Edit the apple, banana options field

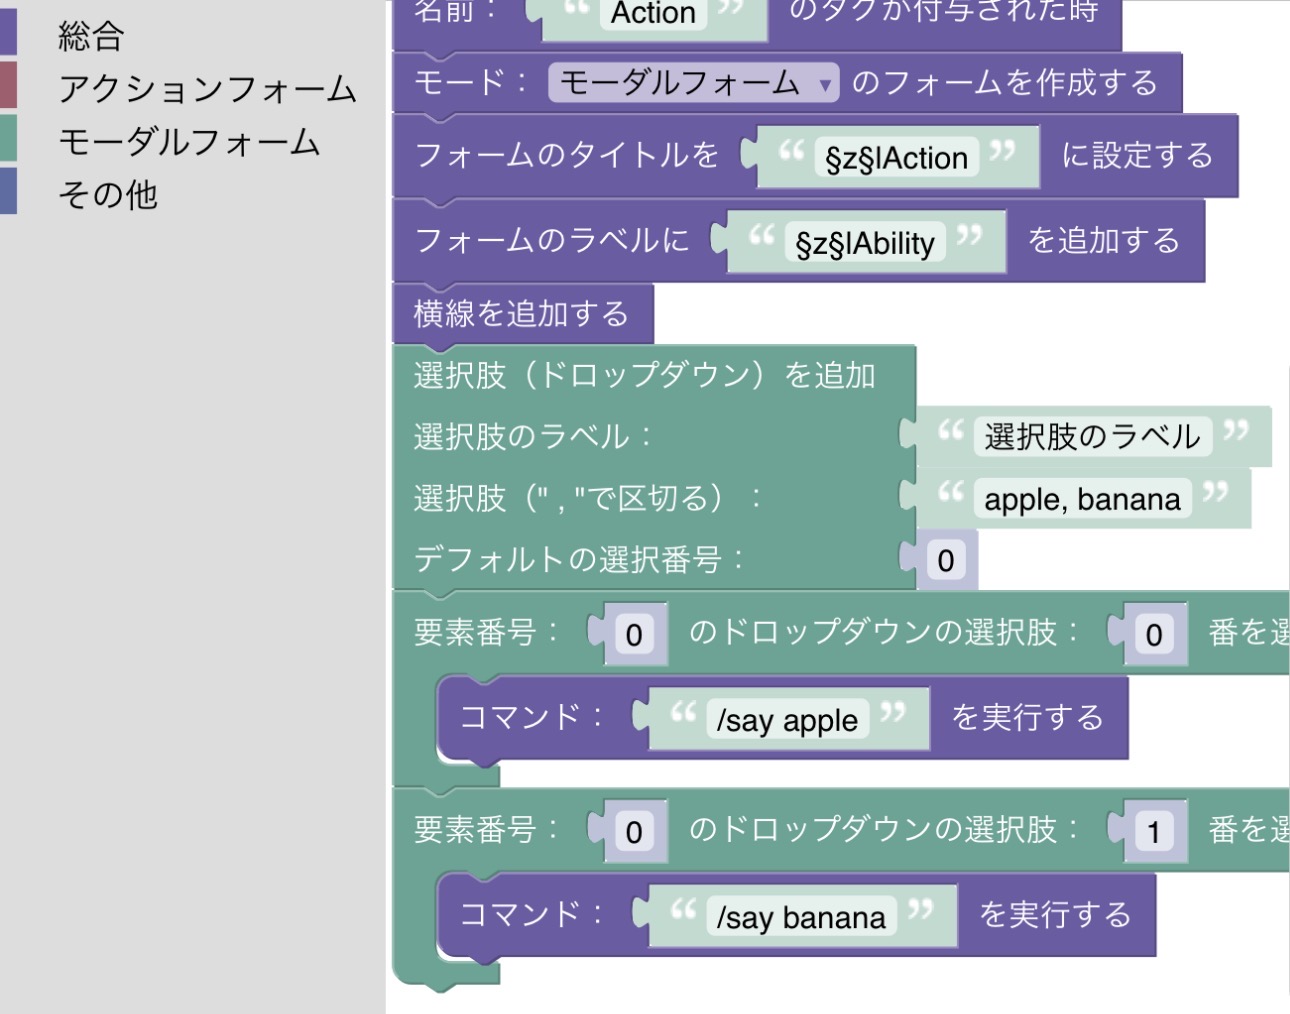(1082, 499)
